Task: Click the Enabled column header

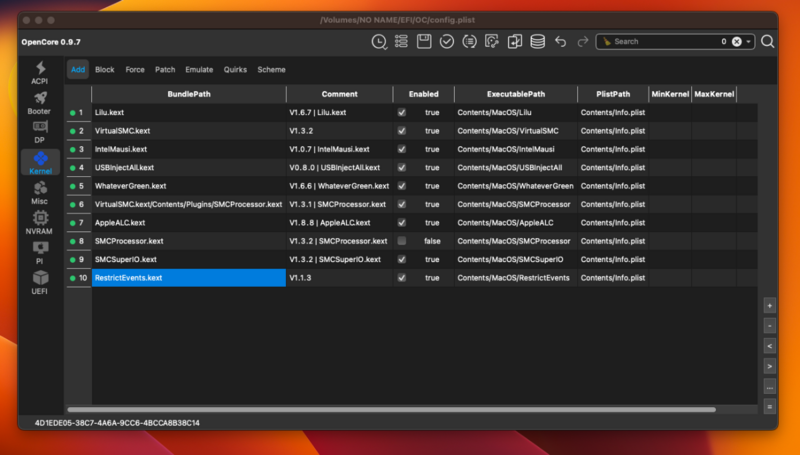Action: click(423, 94)
